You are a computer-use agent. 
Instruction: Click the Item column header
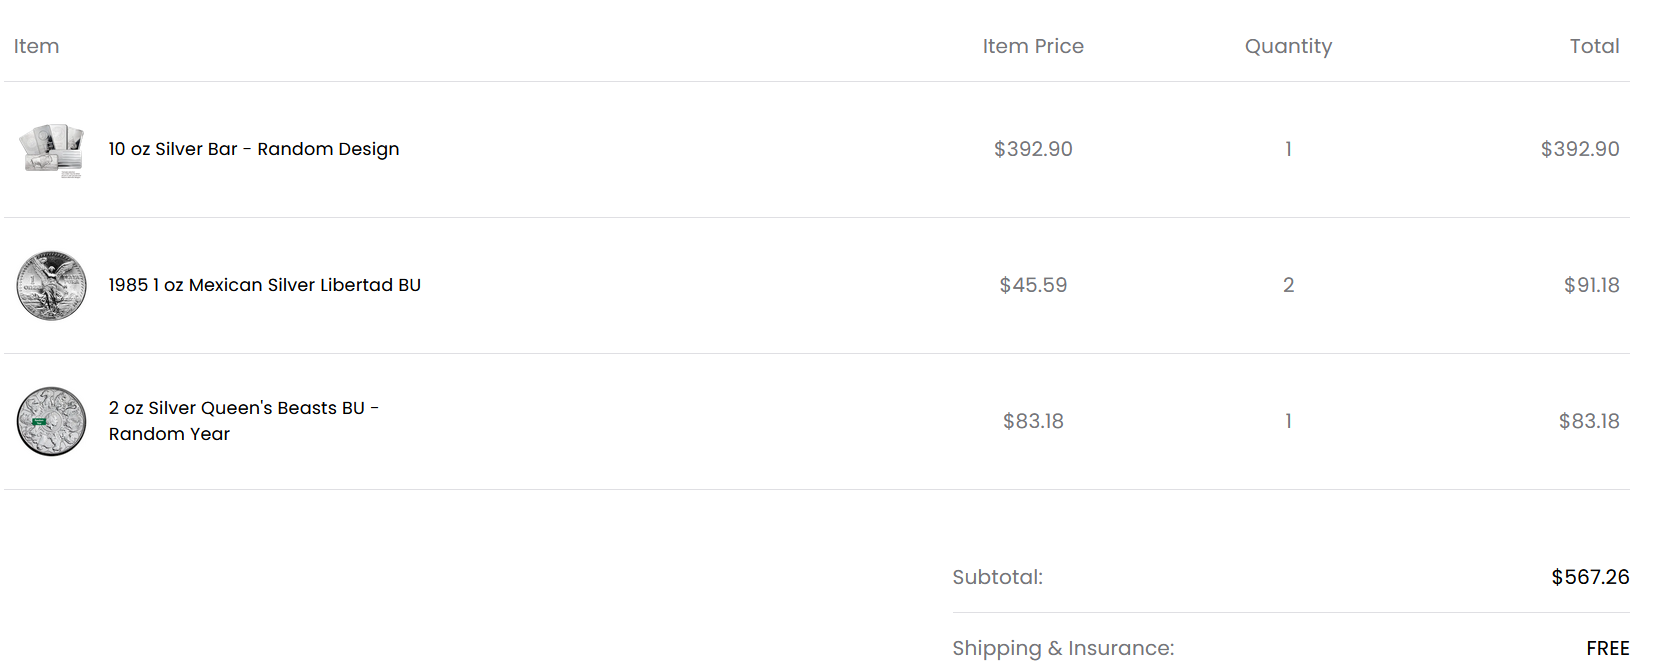tap(37, 46)
